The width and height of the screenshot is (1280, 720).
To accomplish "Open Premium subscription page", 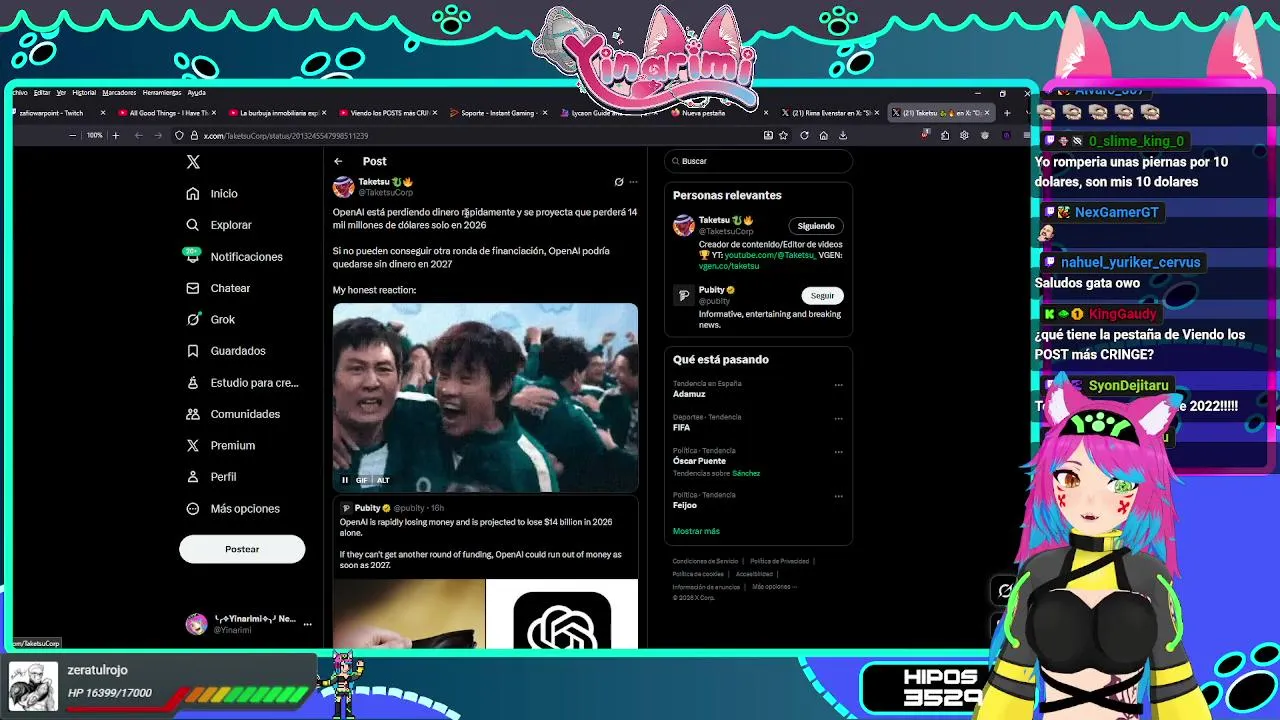I will tap(220, 445).
